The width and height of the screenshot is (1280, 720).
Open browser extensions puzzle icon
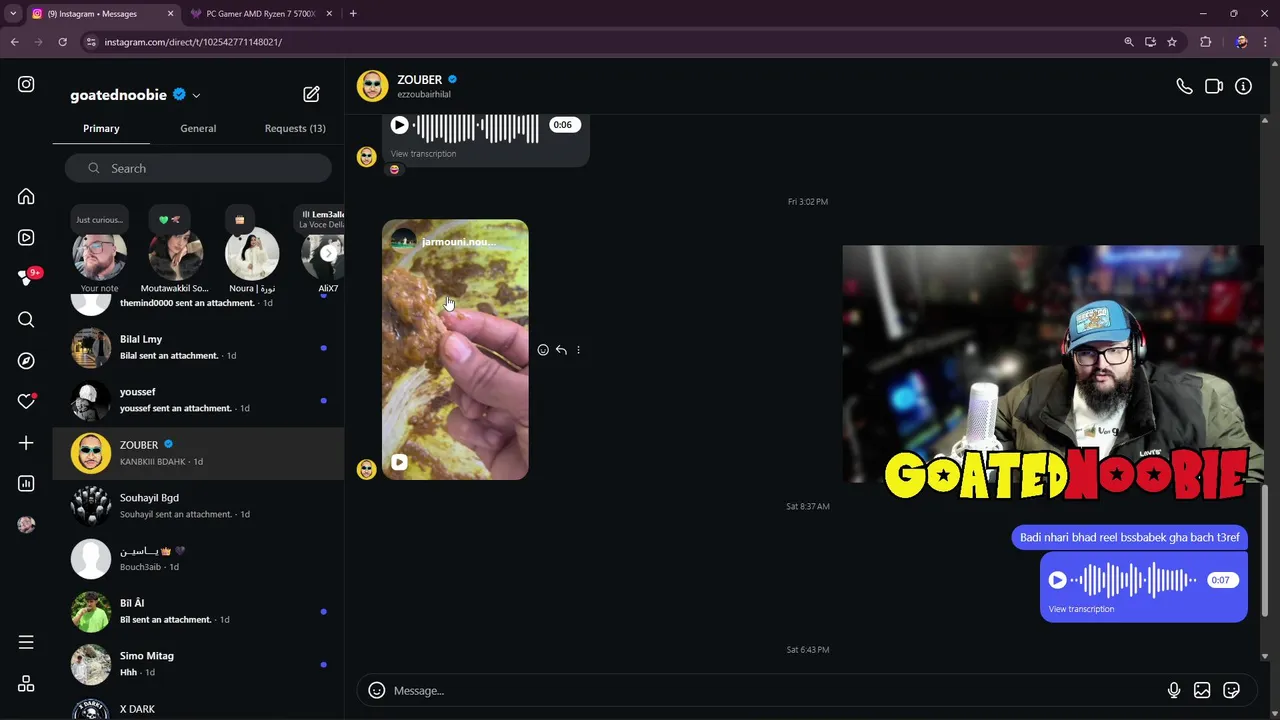pyautogui.click(x=1205, y=42)
